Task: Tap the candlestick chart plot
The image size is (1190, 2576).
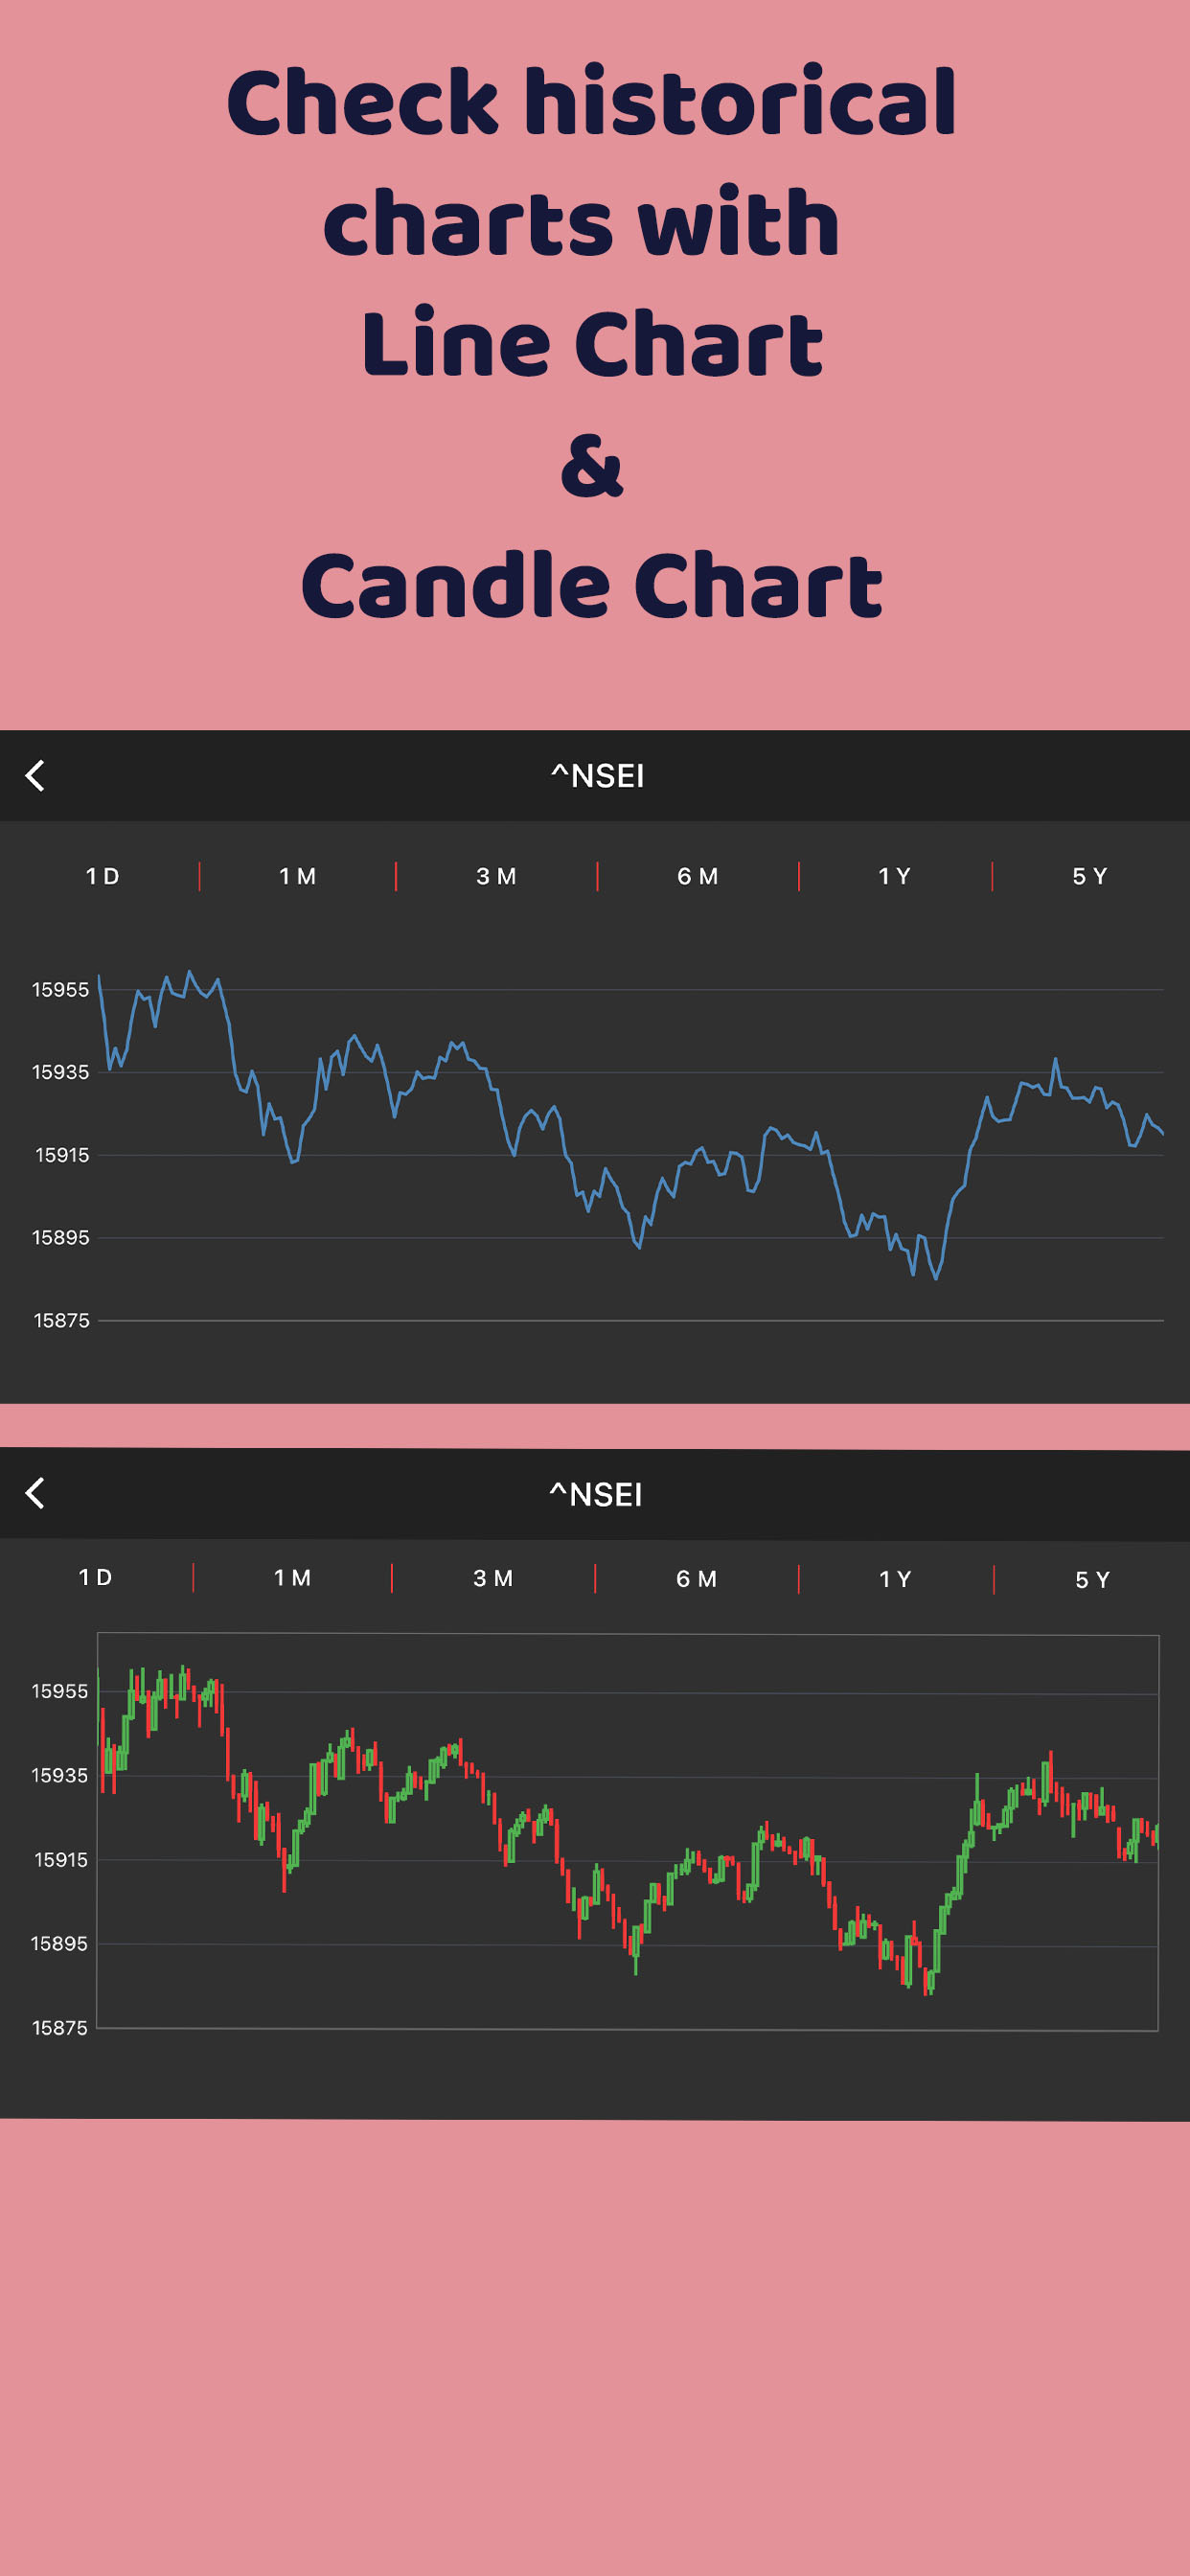Action: click(x=628, y=1832)
